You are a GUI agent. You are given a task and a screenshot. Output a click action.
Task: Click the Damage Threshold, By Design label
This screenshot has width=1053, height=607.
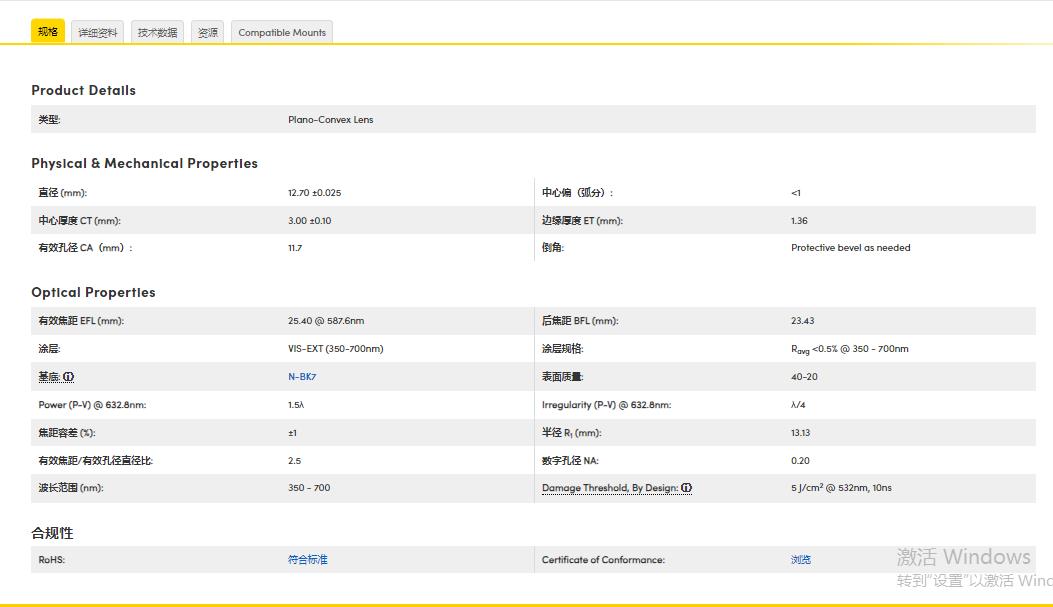tap(610, 488)
